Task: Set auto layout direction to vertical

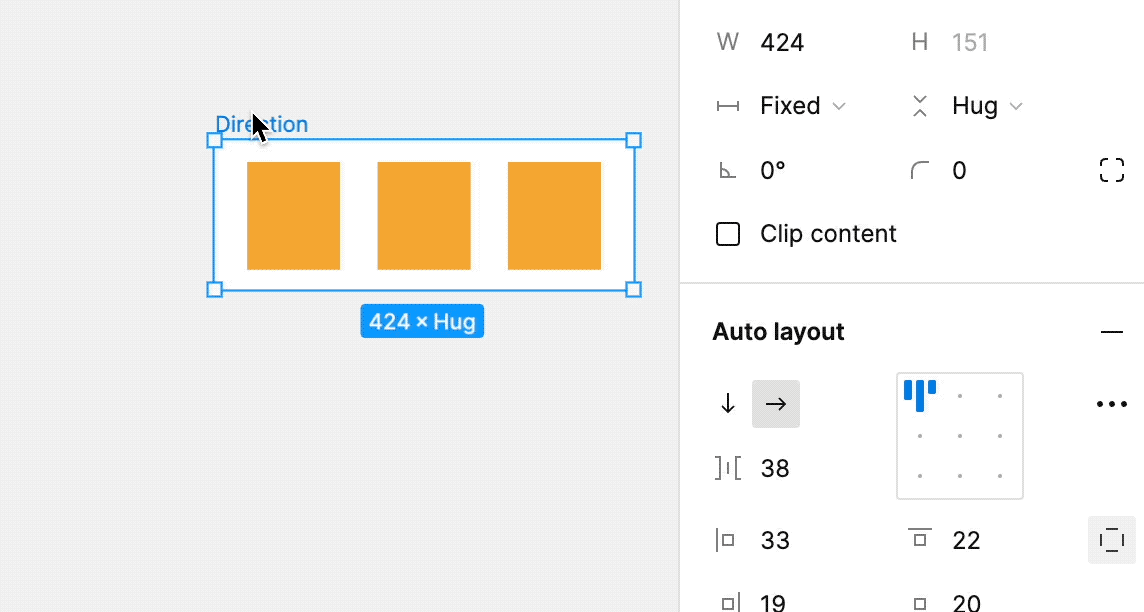Action: click(728, 404)
